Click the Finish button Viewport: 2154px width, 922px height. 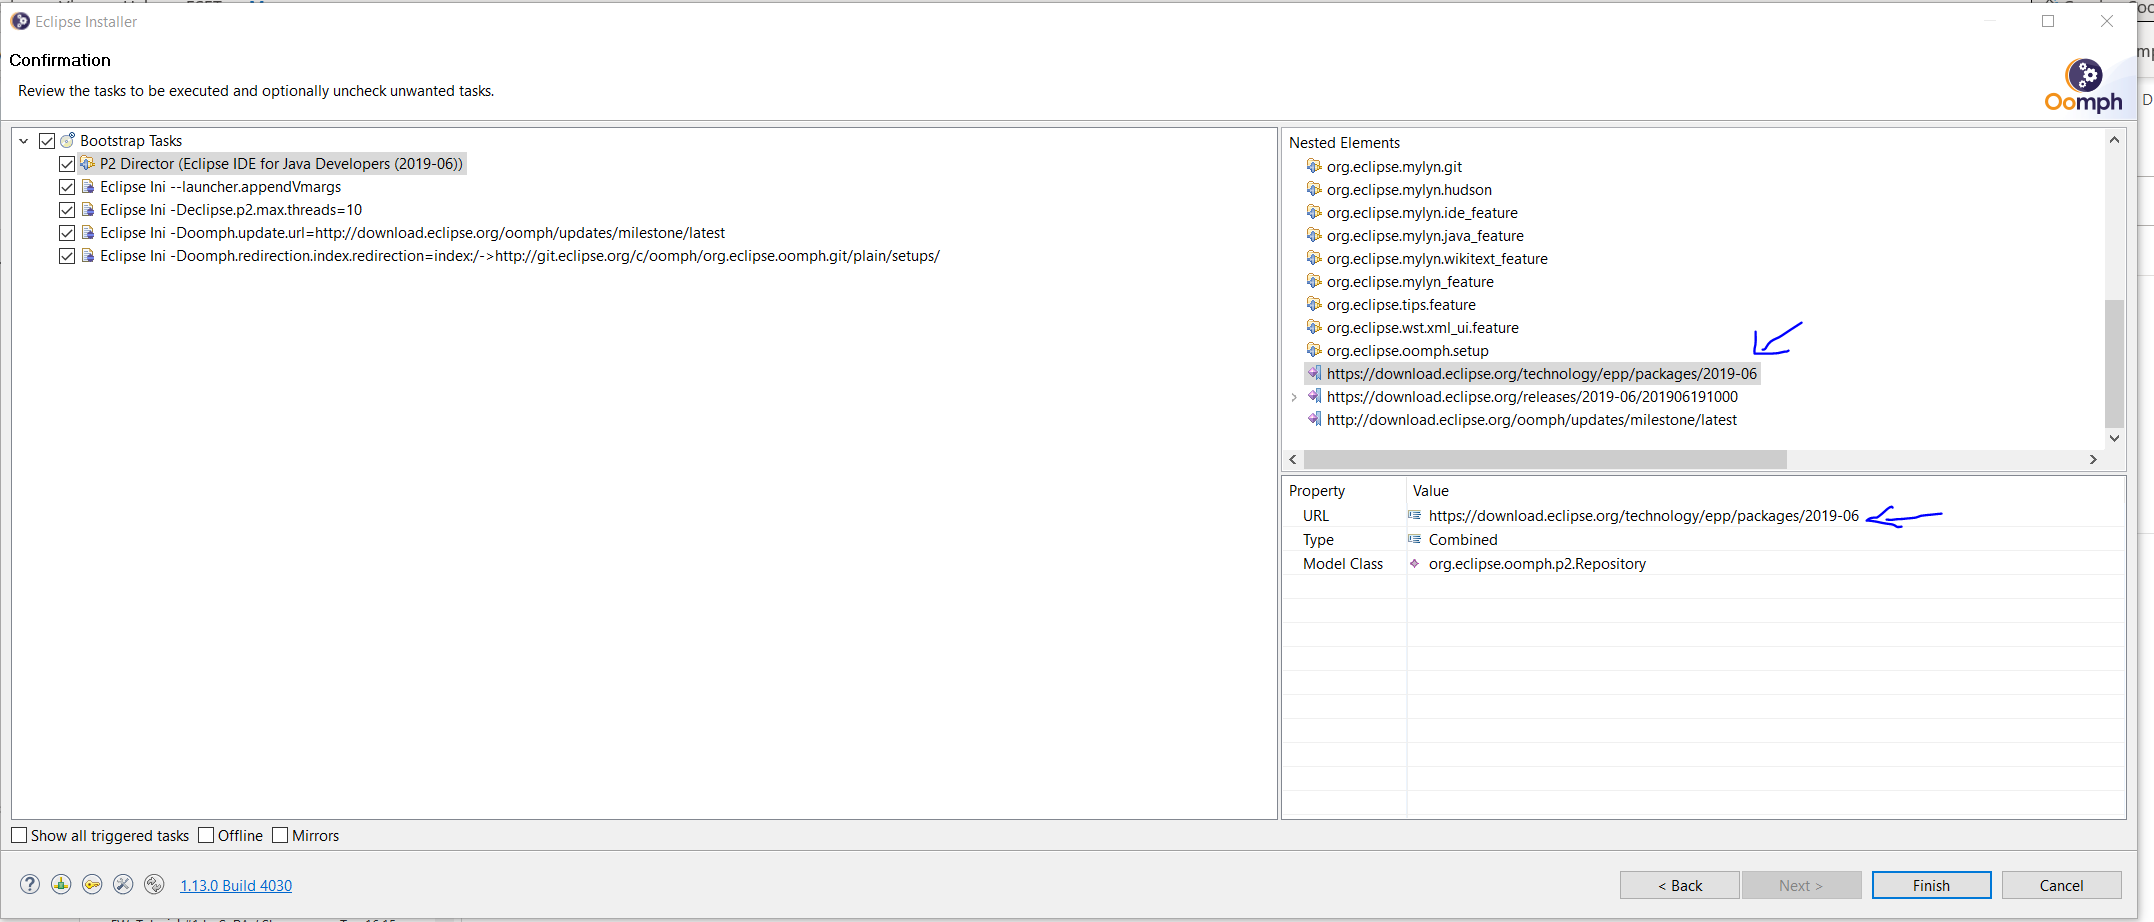pos(1931,885)
